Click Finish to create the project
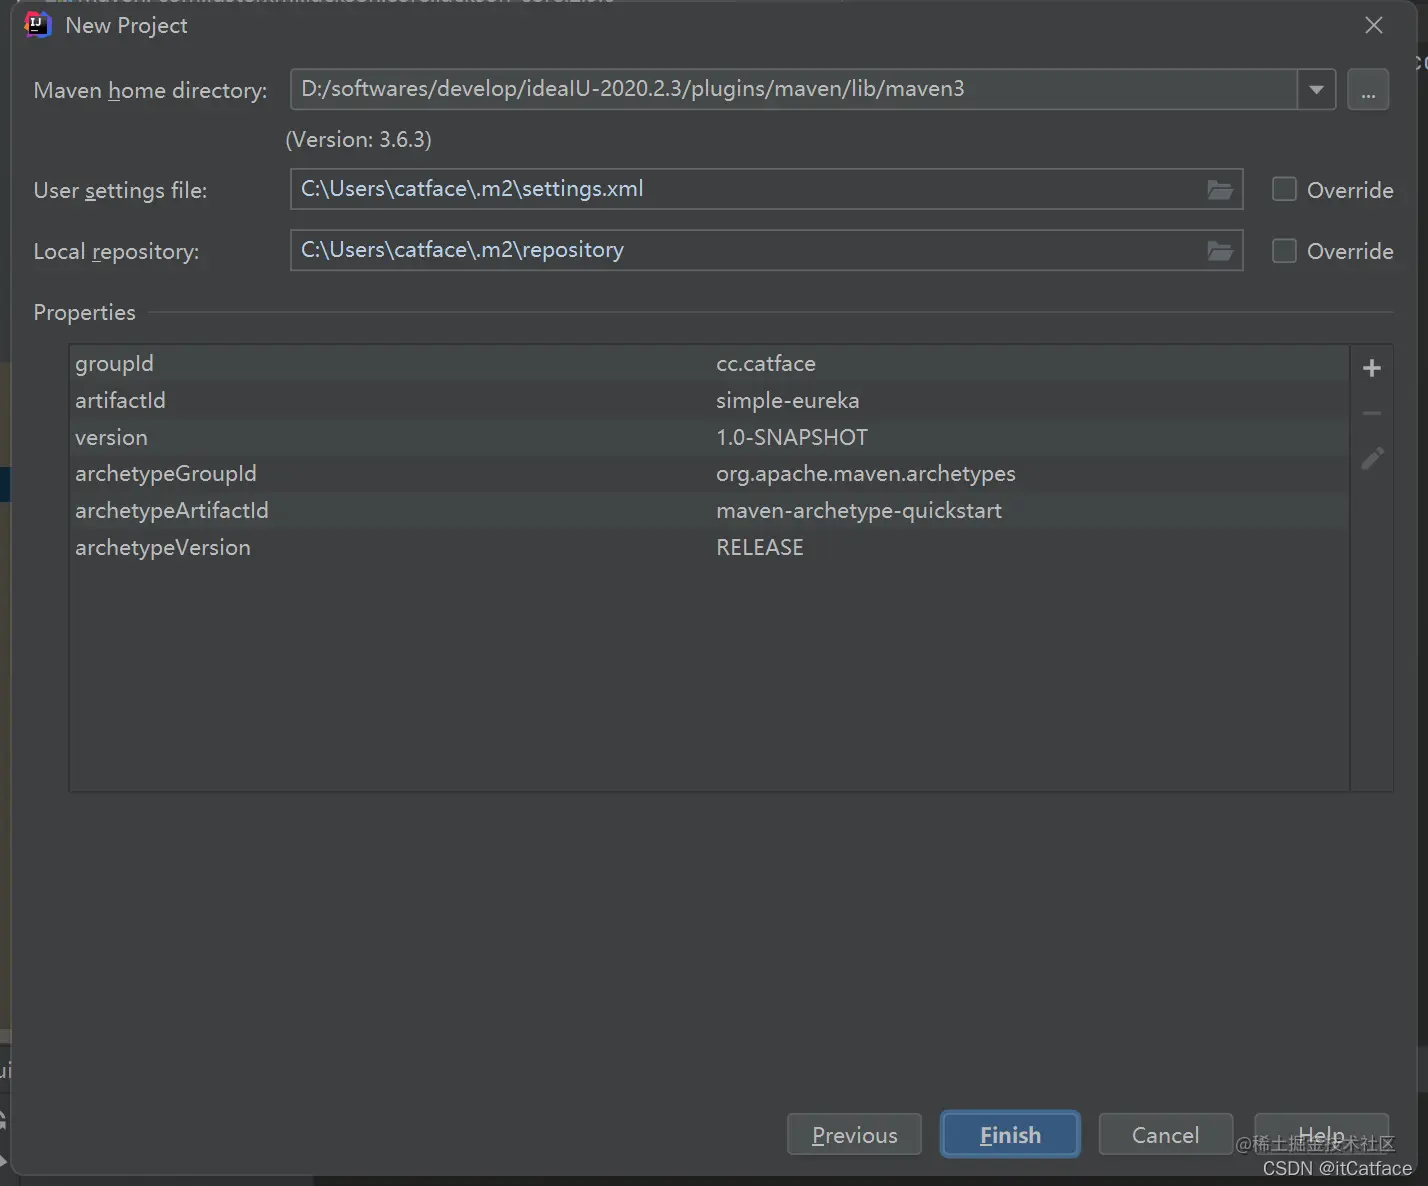 1010,1135
